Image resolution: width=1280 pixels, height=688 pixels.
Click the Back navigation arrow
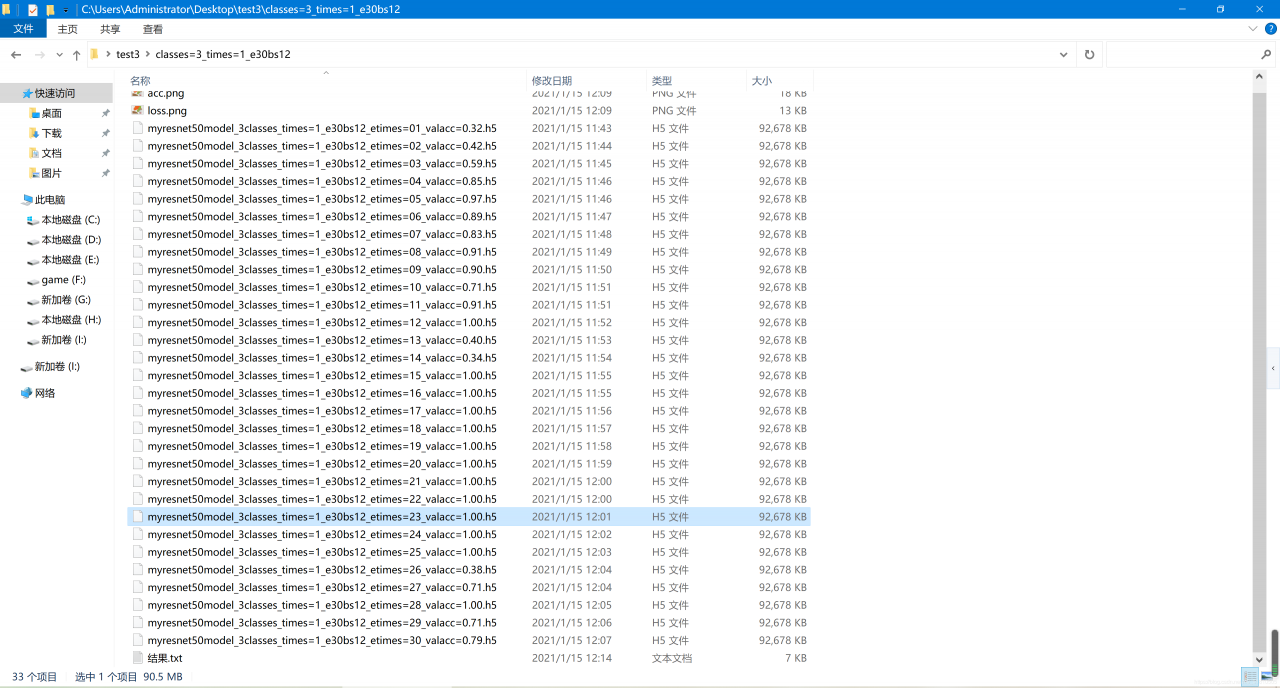coord(16,55)
